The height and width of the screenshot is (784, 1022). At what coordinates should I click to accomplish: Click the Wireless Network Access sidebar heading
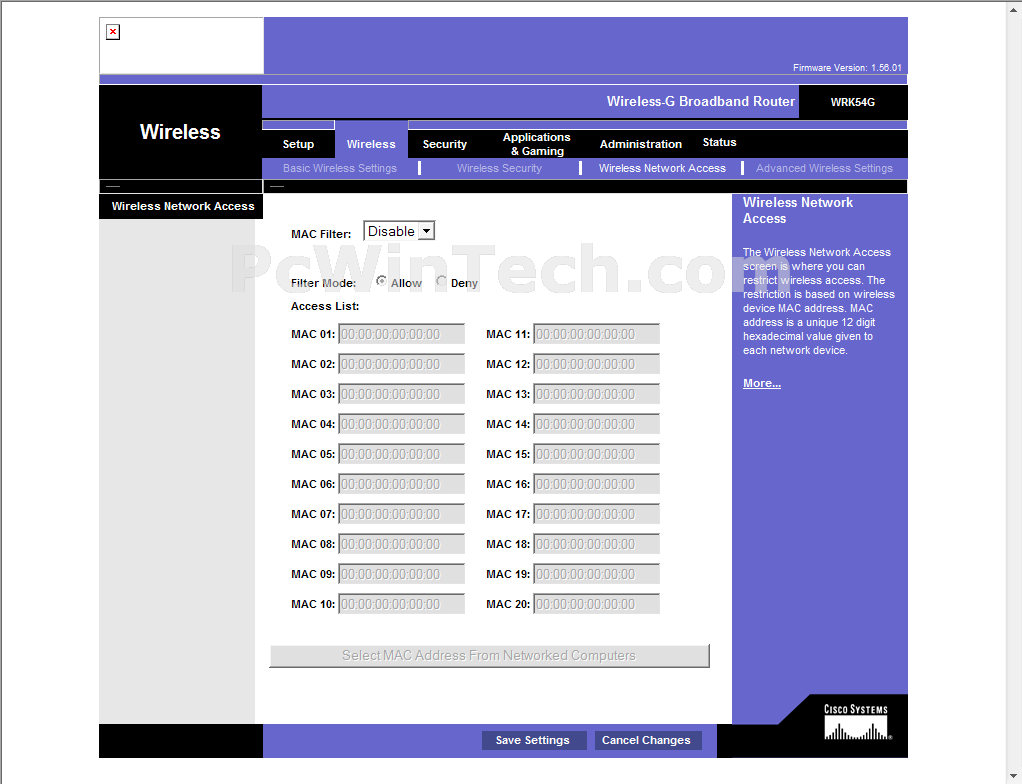pos(183,206)
